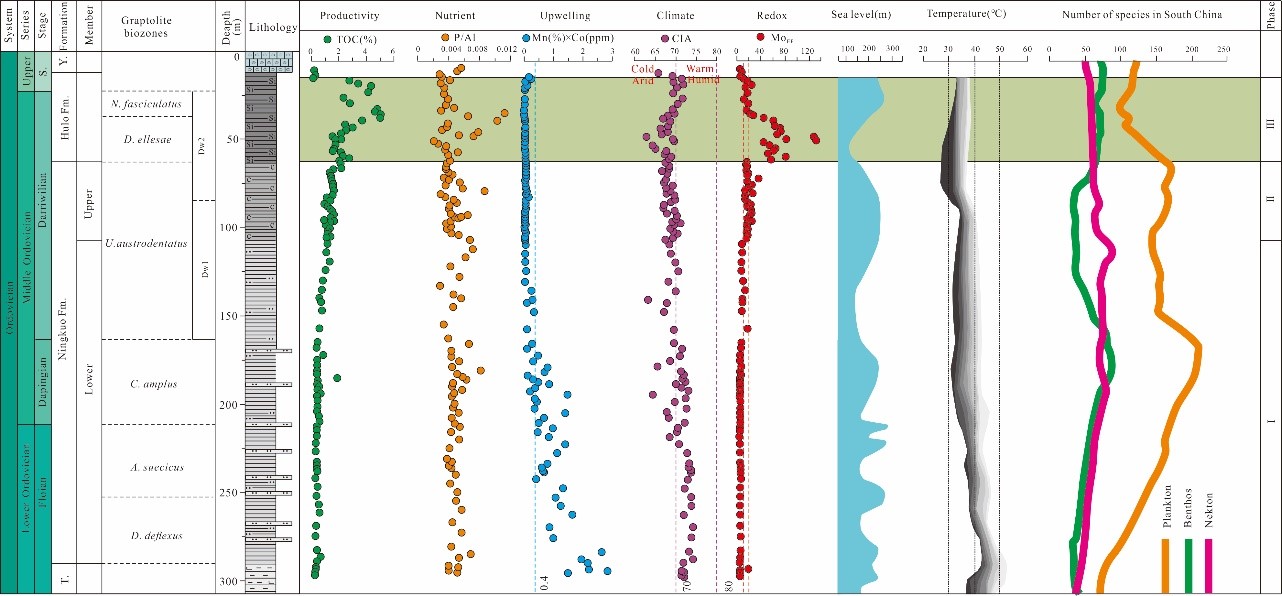Click the blue Mn(%)×Co(ppm) legend dot

(527, 38)
